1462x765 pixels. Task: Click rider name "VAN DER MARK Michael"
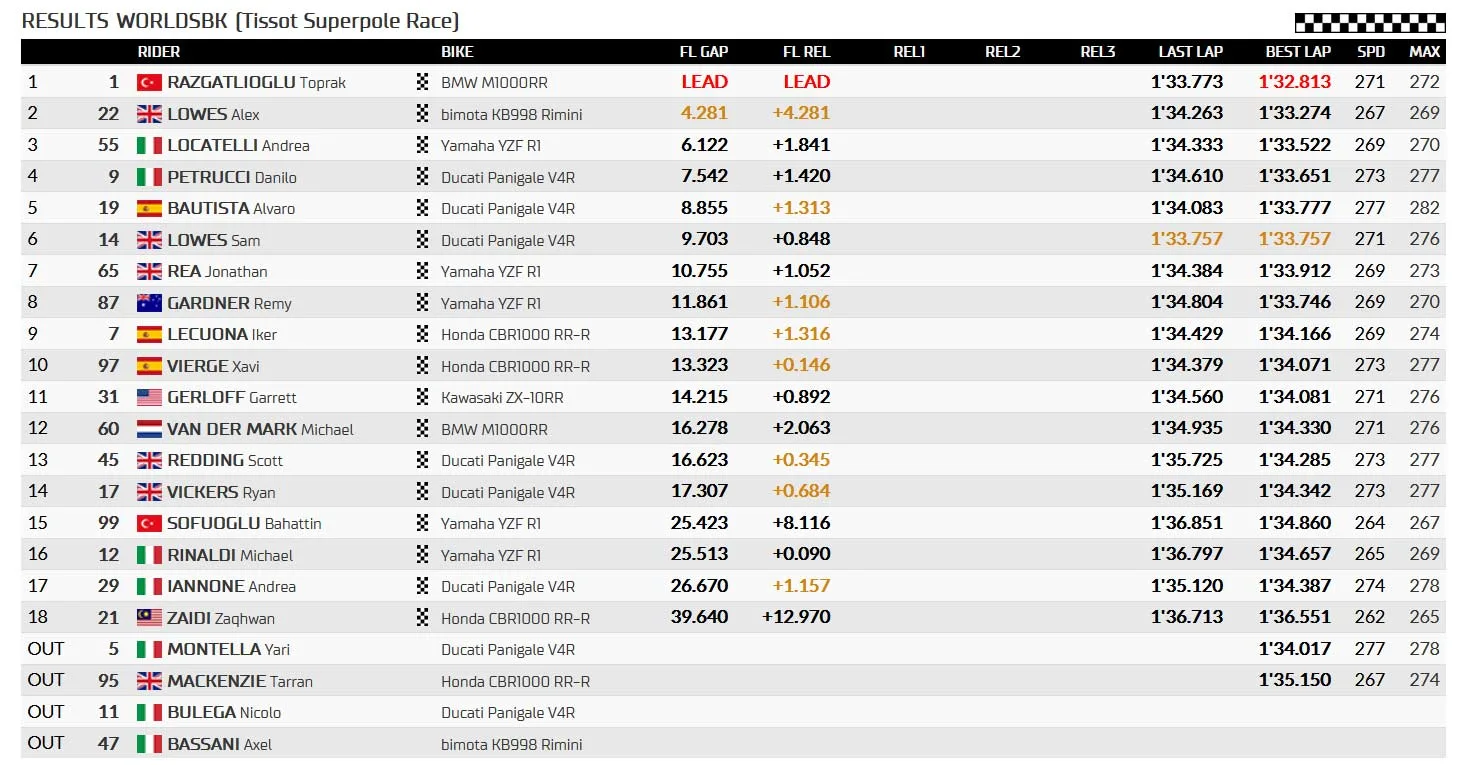(x=261, y=429)
